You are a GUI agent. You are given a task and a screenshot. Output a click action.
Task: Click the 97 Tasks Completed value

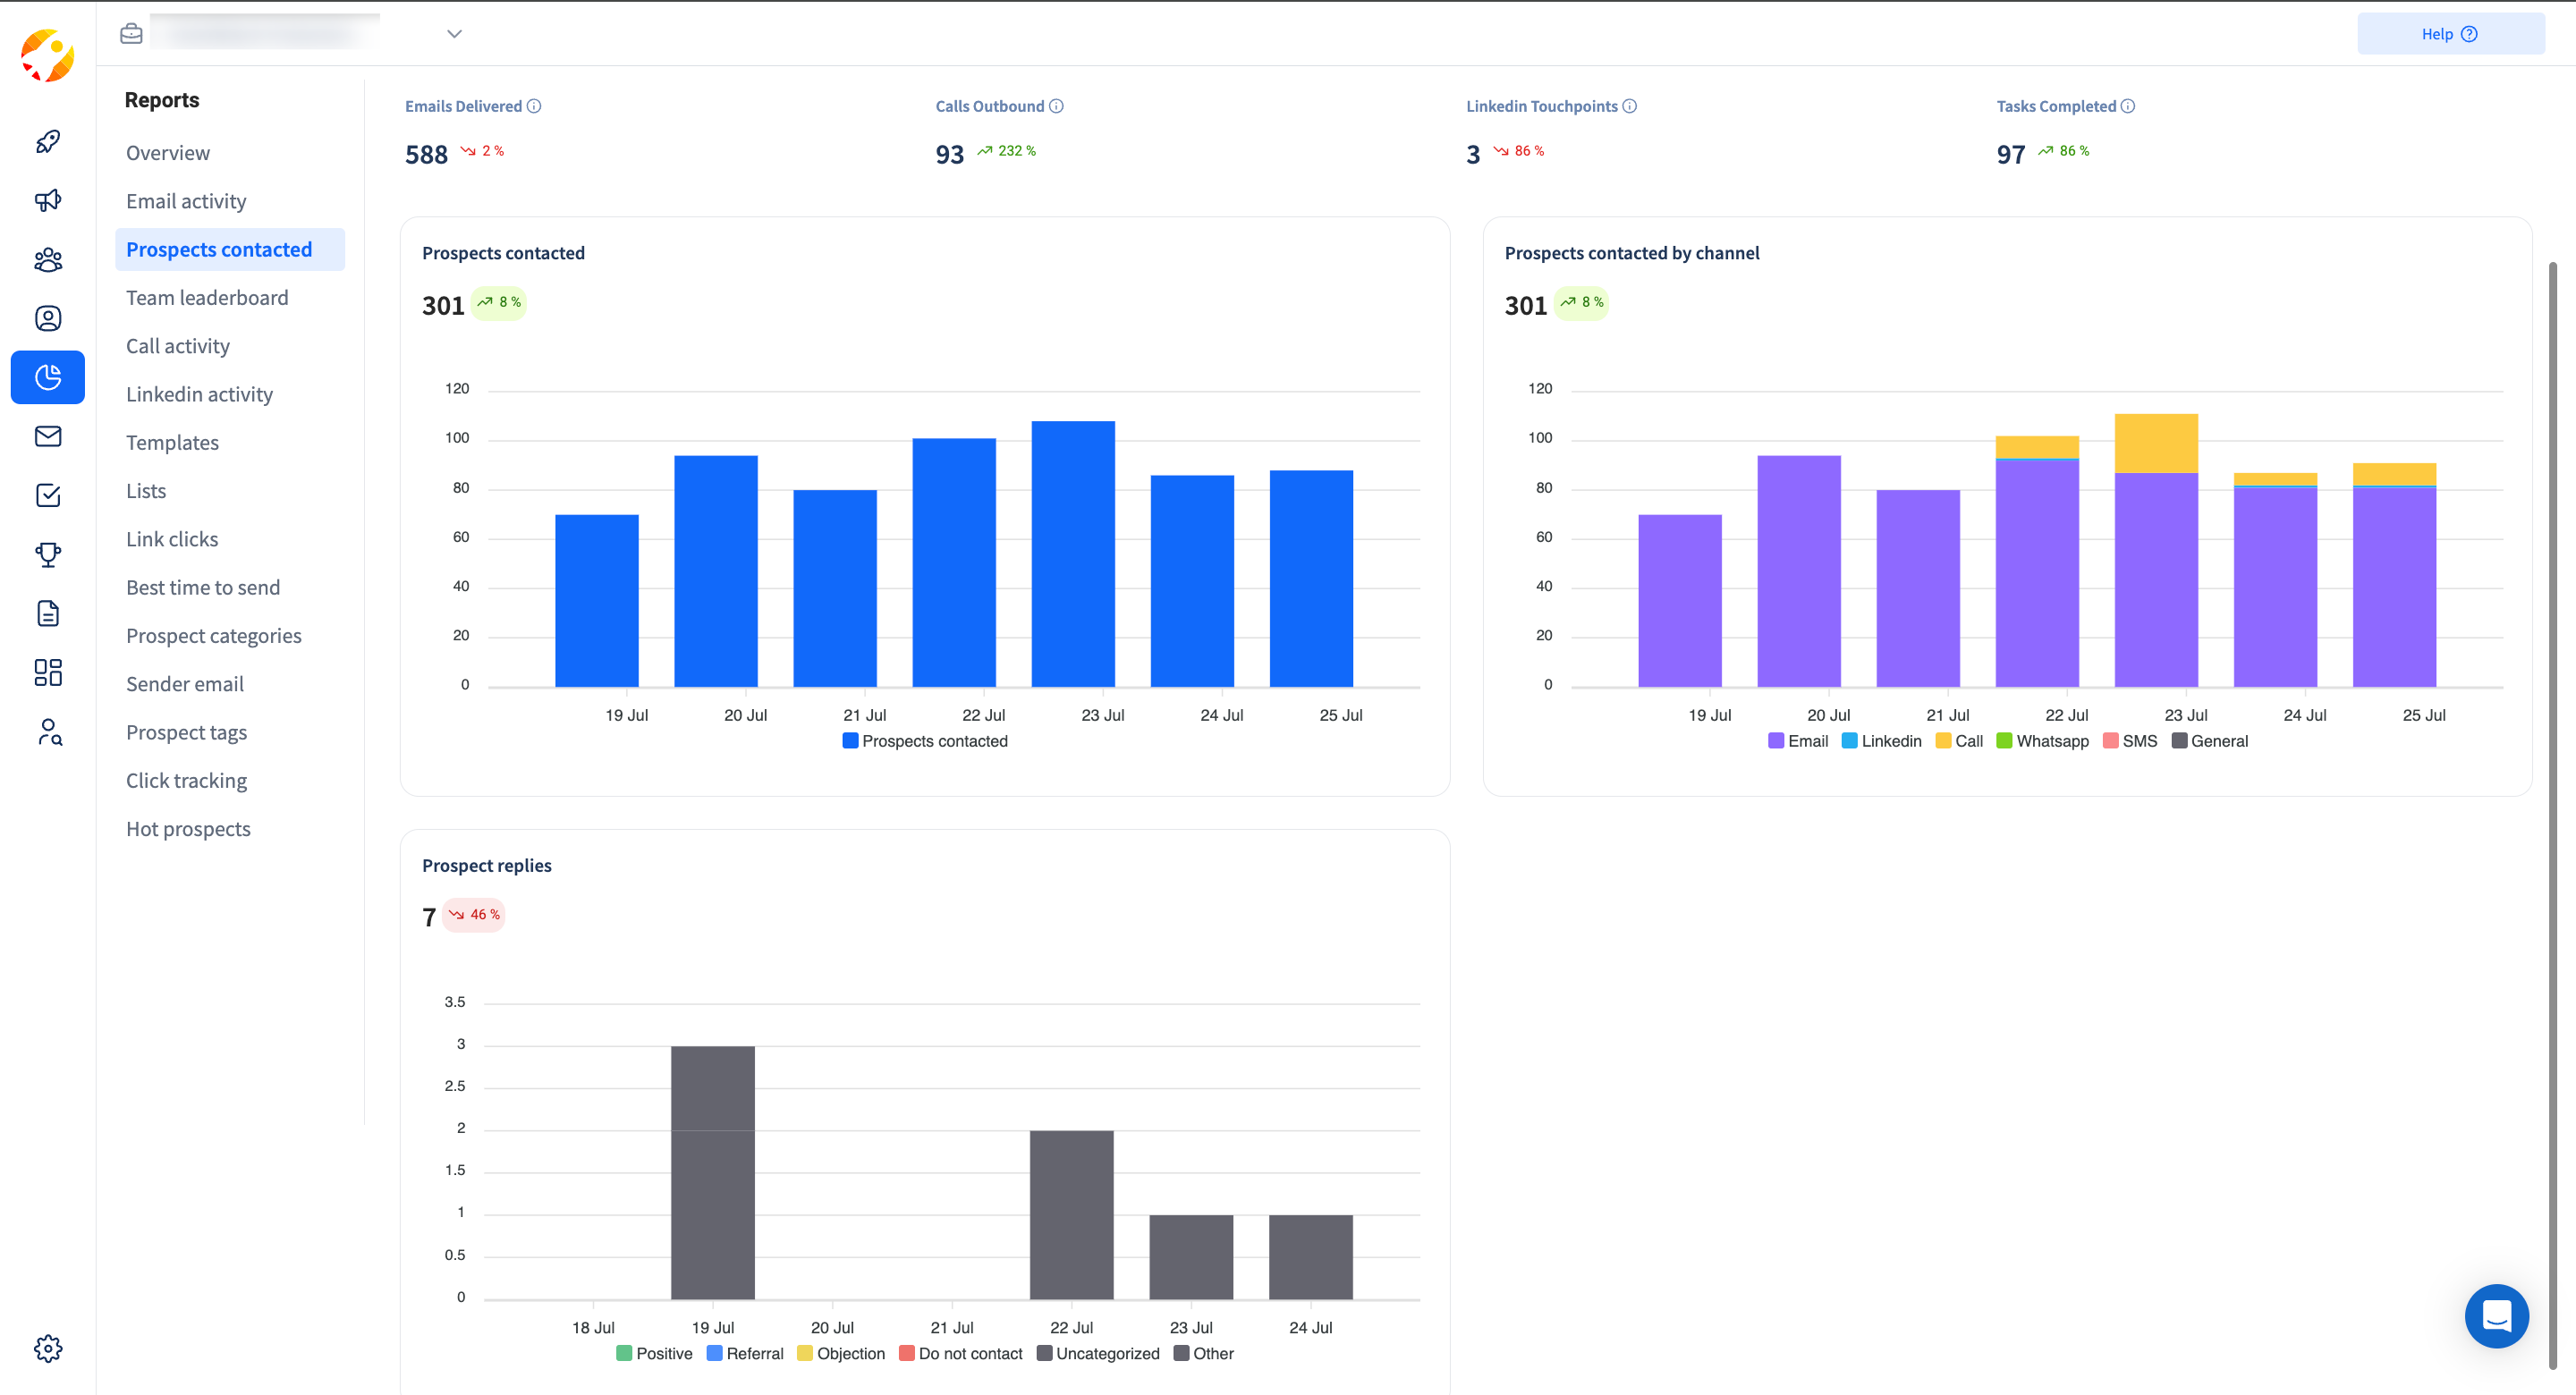(x=2010, y=155)
